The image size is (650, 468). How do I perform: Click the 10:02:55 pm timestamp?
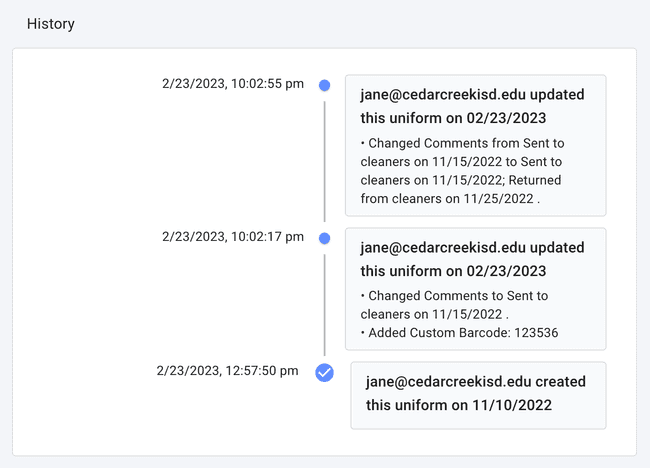(233, 84)
